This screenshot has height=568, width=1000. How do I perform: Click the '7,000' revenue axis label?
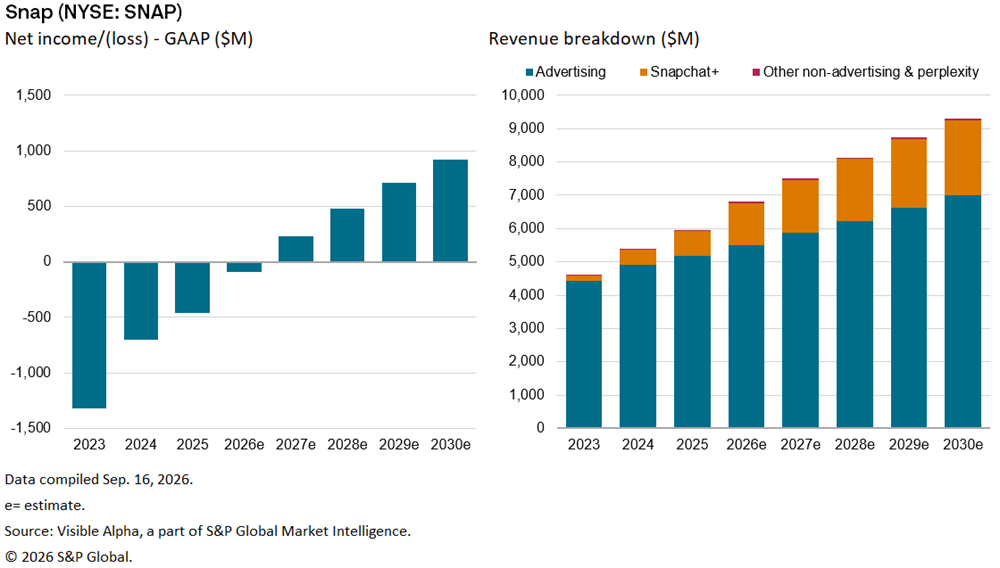527,195
